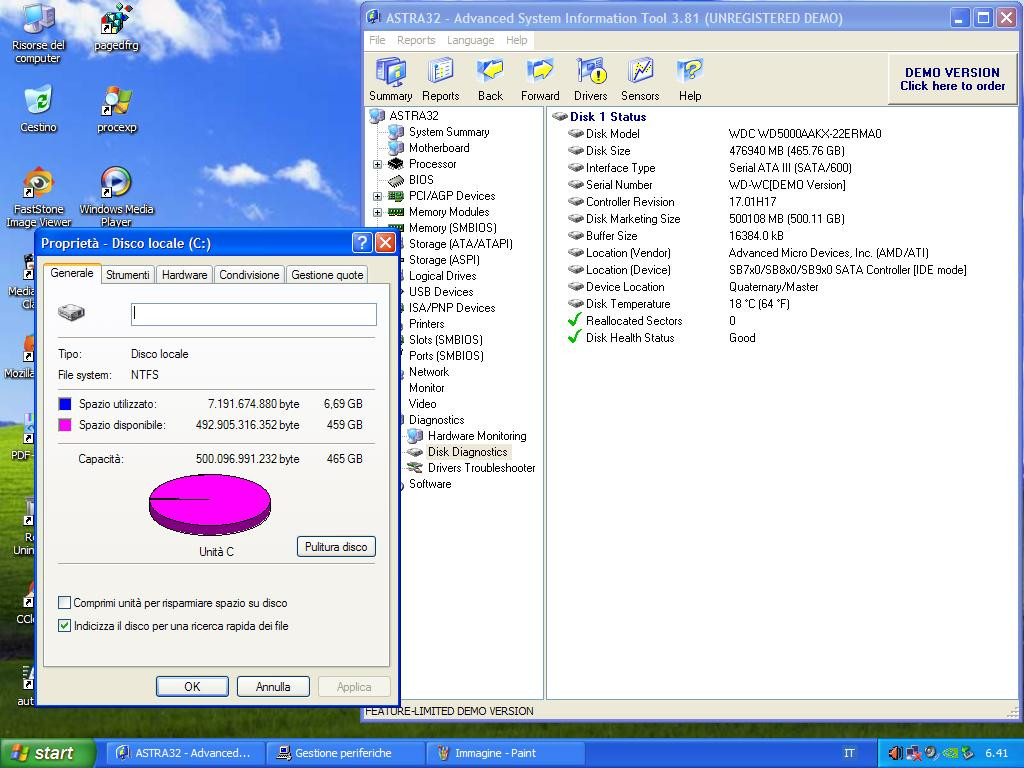The image size is (1024, 768).
Task: Click the Help toolbar icon
Action: 690,73
